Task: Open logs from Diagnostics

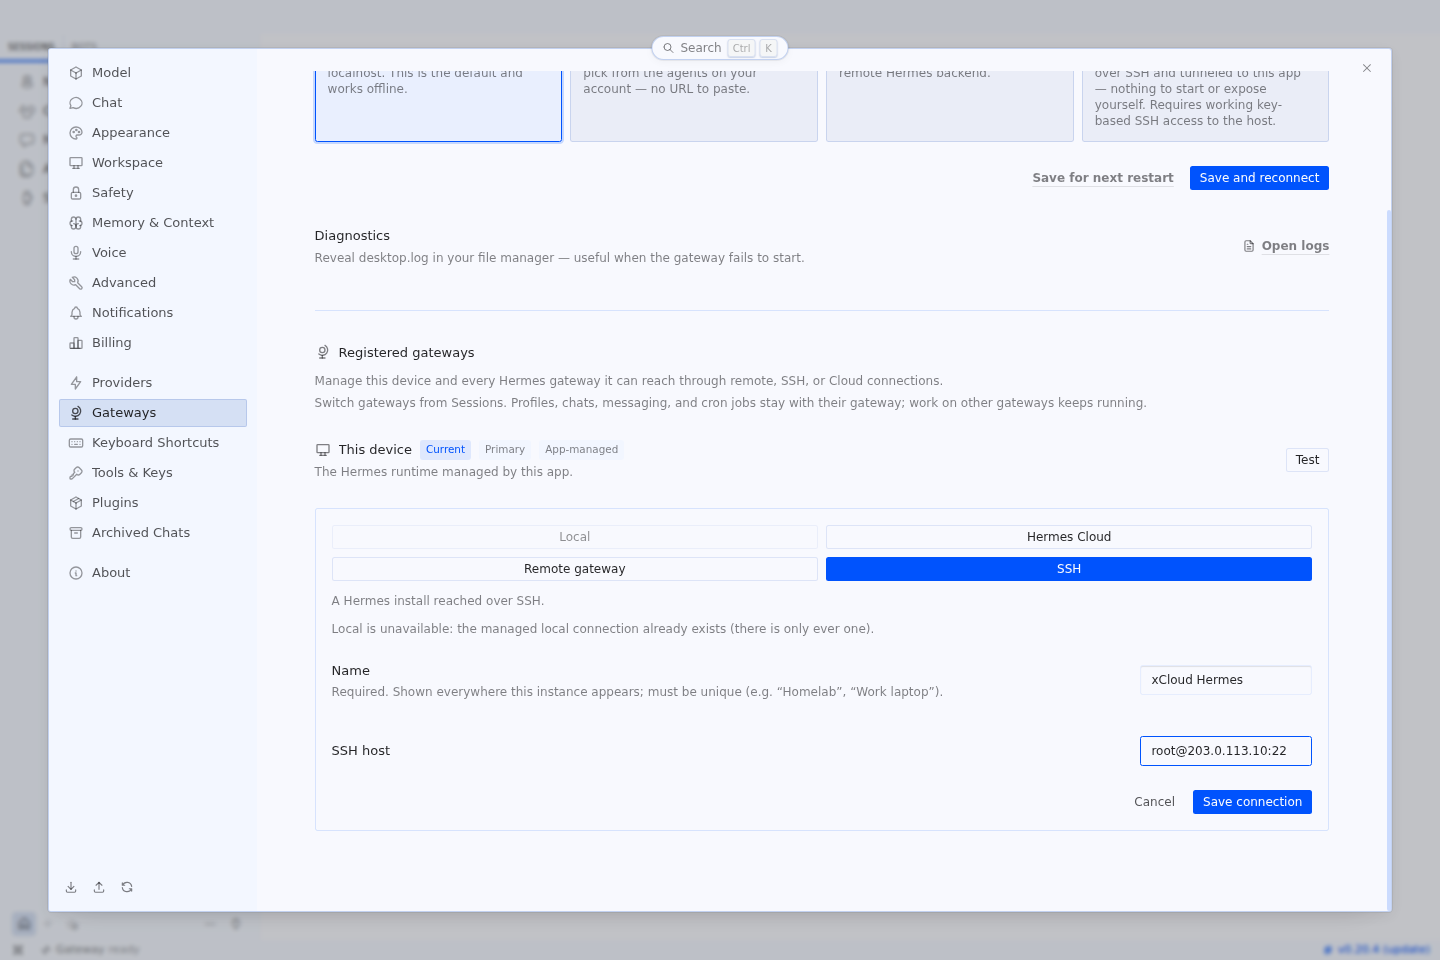Action: point(1295,246)
